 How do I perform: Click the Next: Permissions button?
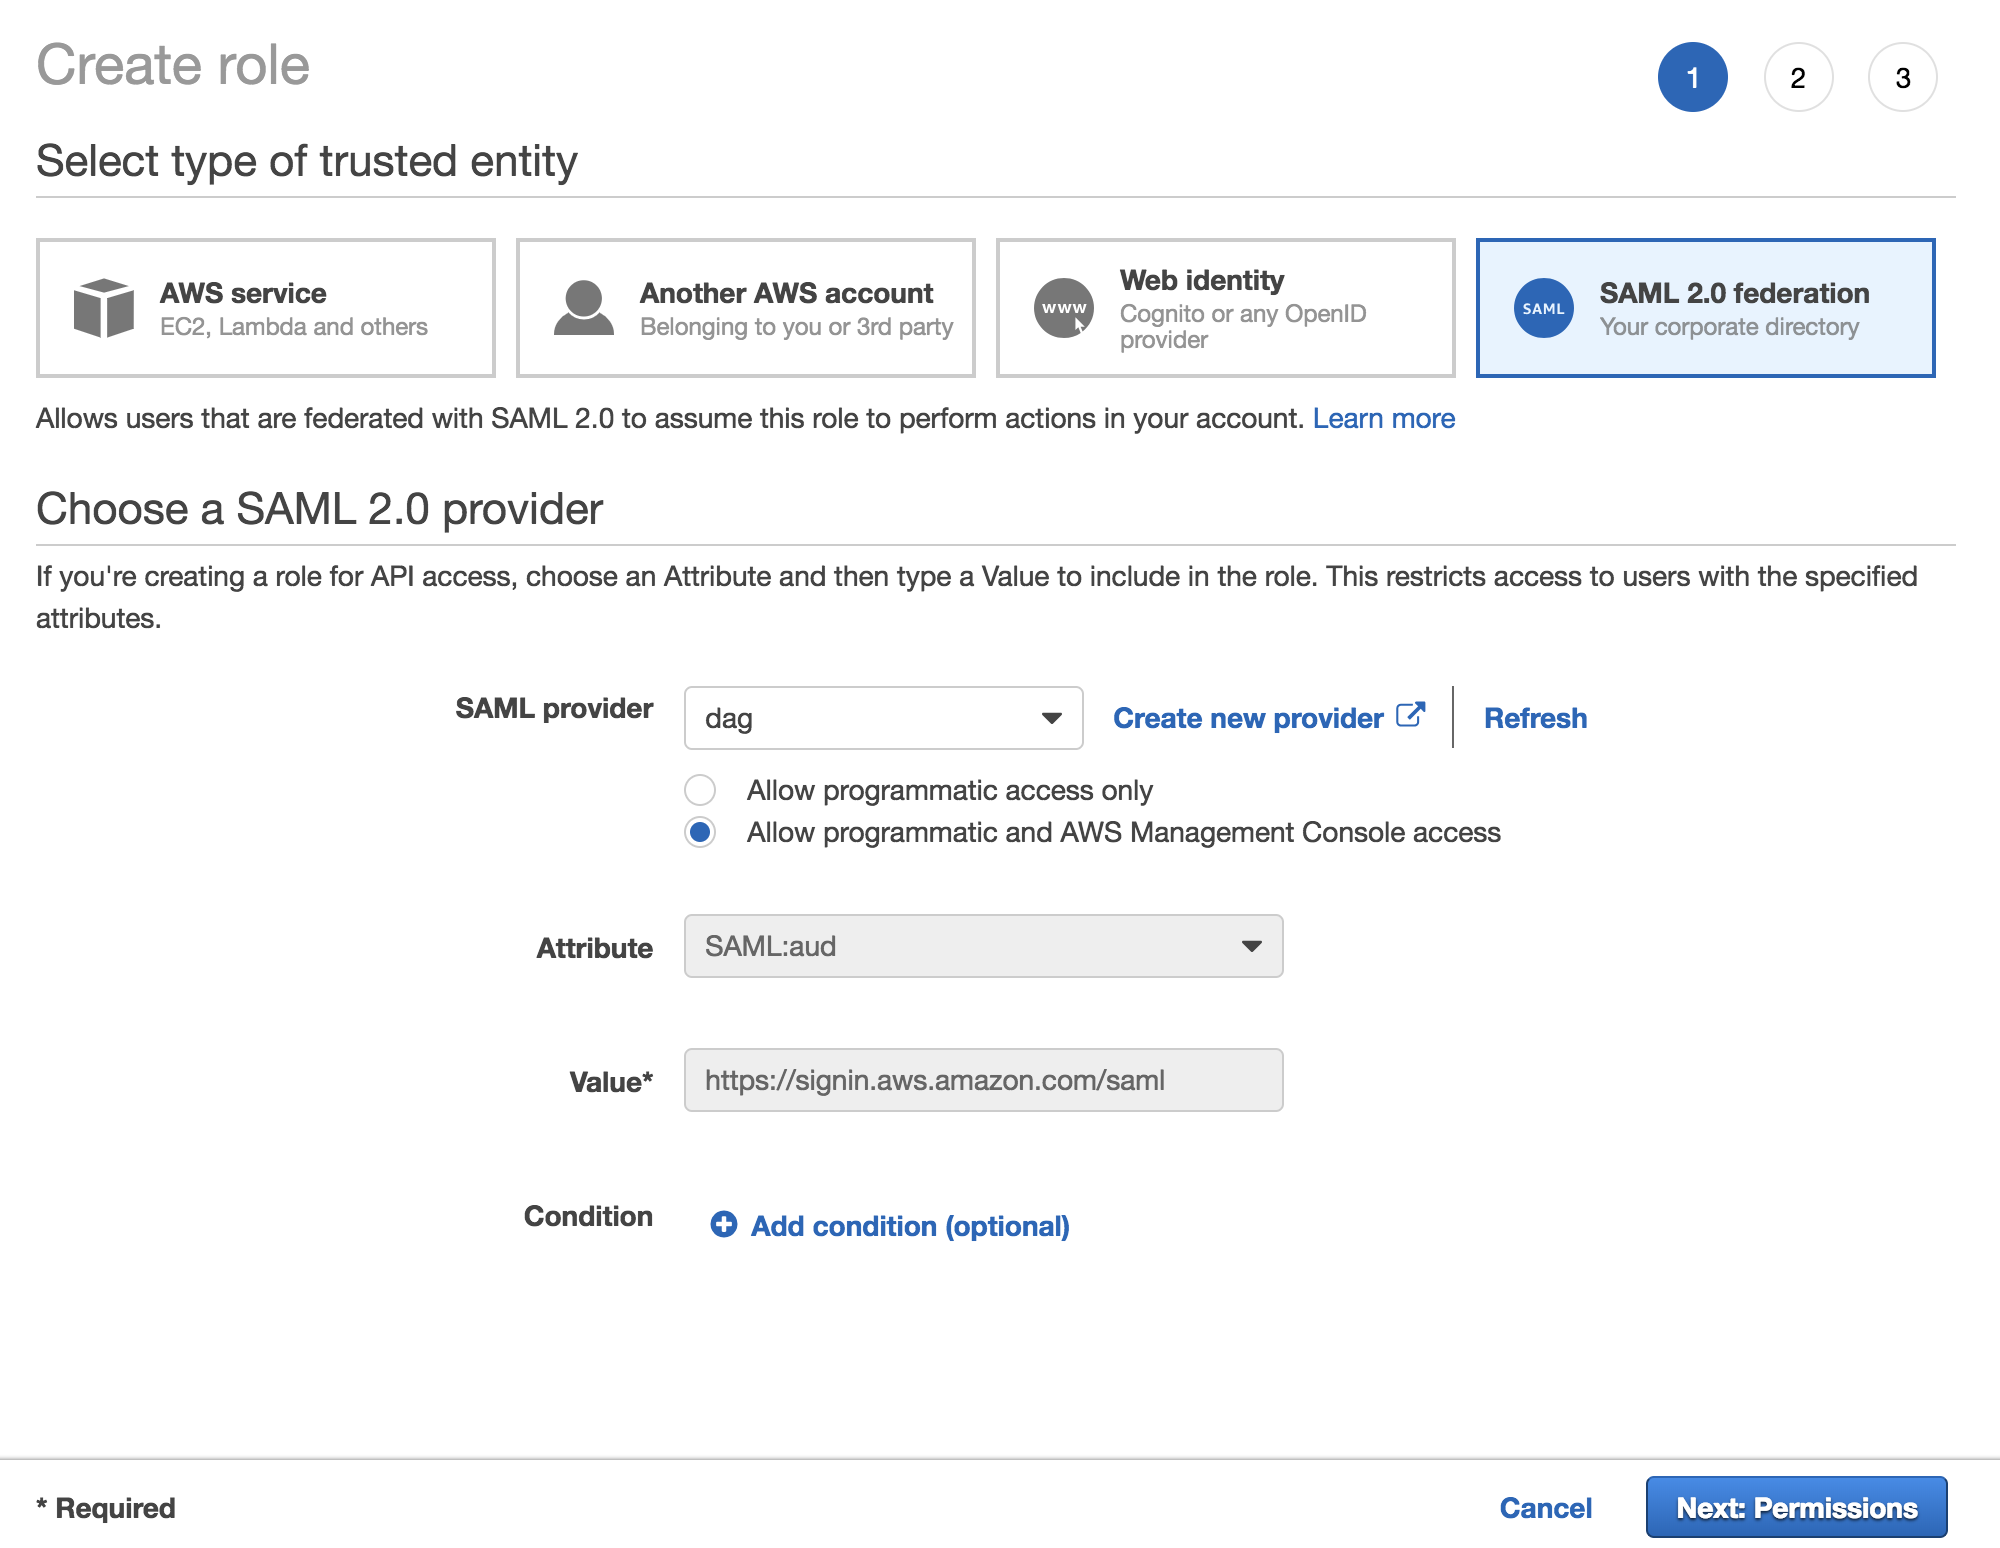pos(1795,1507)
